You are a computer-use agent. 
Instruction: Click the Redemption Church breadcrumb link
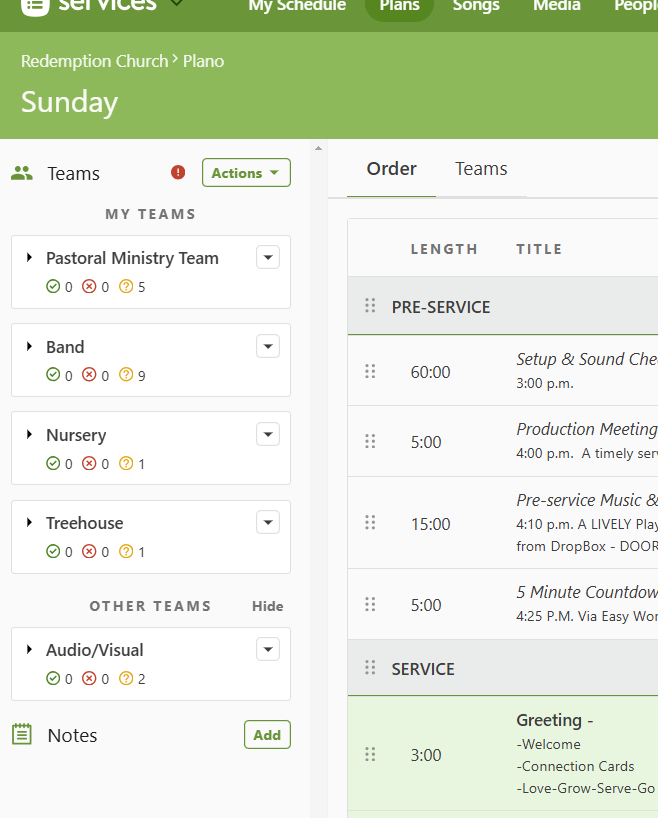[x=94, y=61]
